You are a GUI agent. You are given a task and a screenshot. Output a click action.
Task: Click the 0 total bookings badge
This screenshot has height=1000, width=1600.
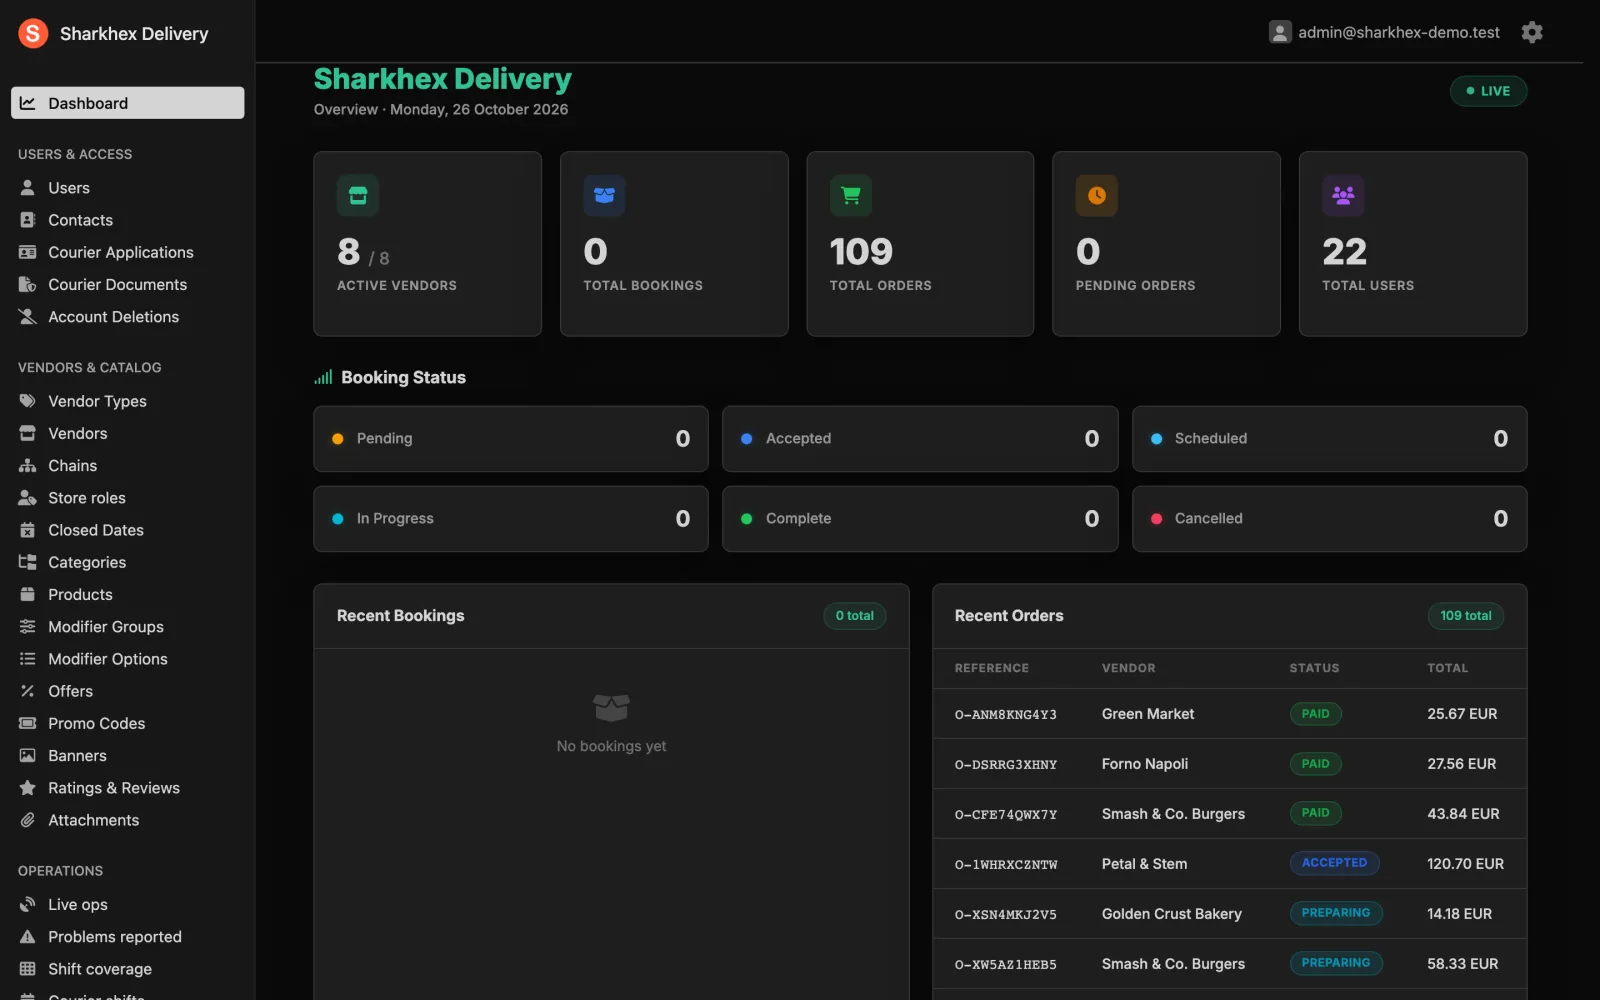854,616
